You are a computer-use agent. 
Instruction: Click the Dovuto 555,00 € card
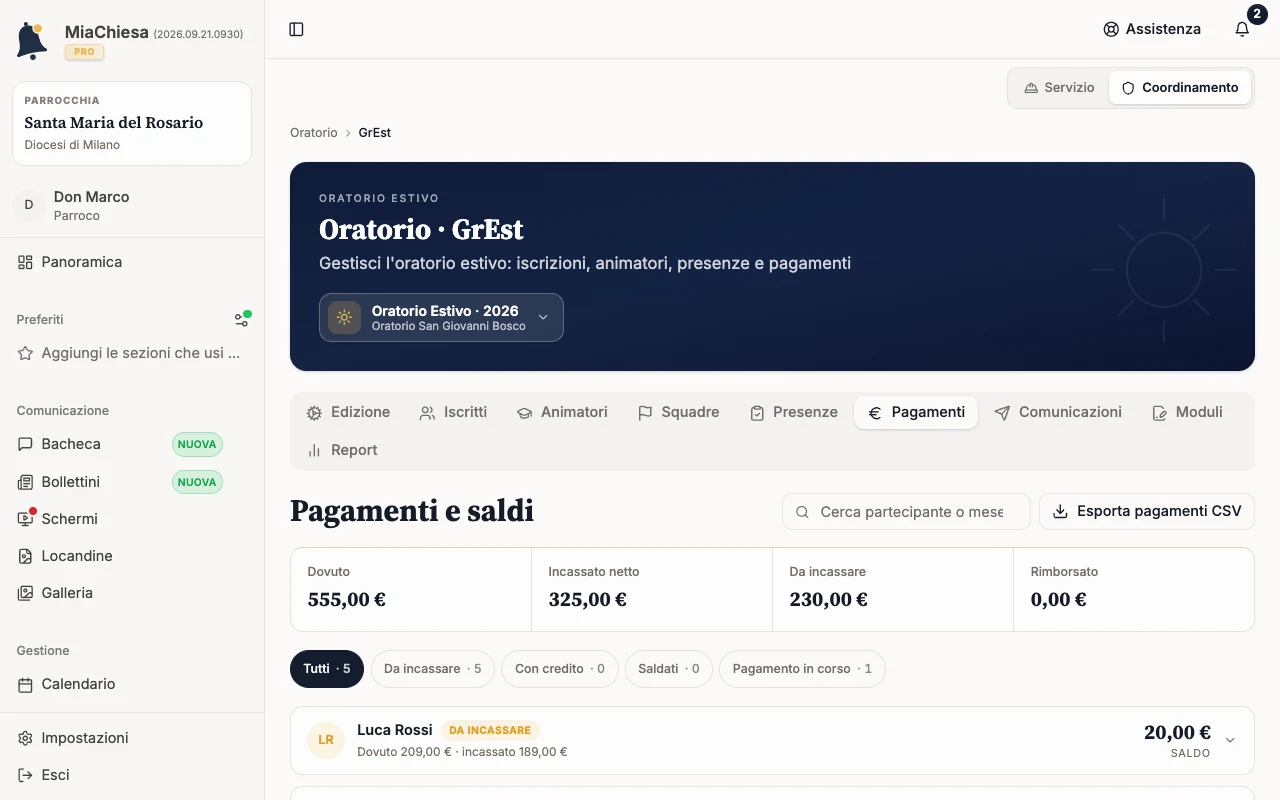coord(411,589)
